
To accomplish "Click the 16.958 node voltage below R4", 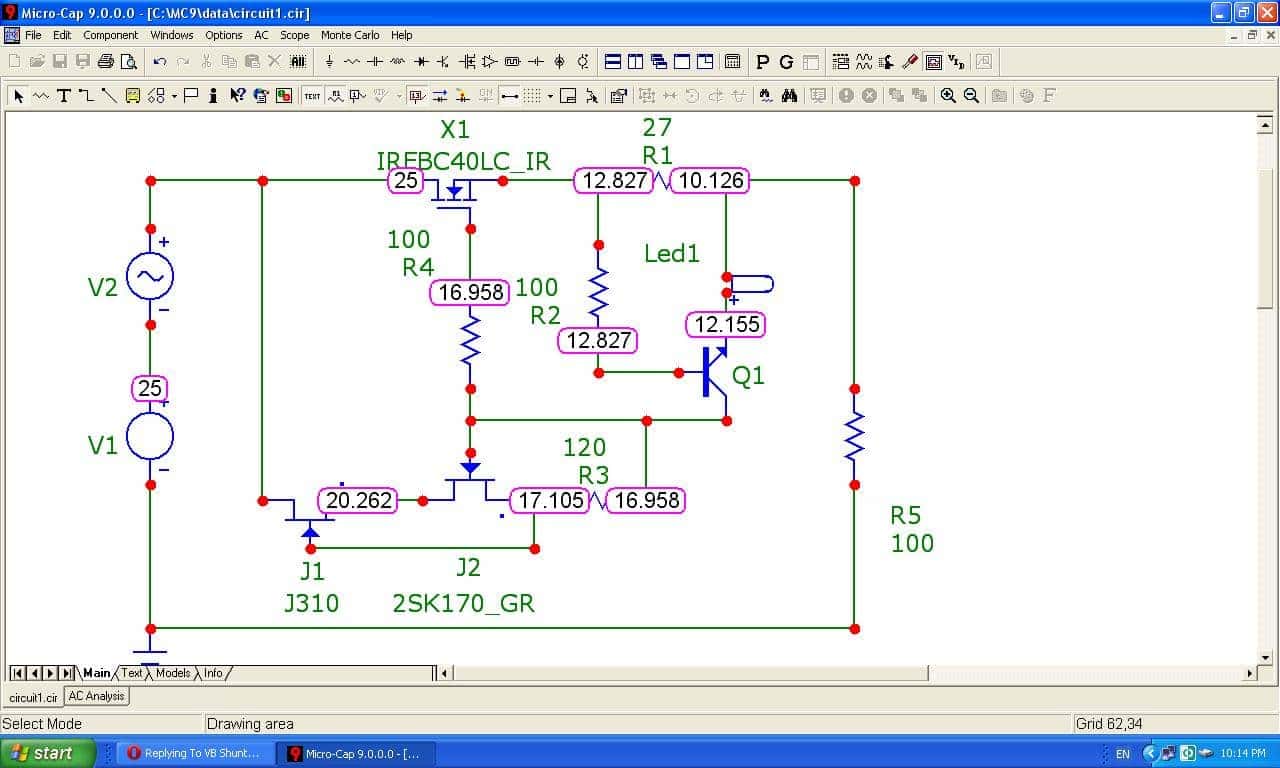I will pos(471,292).
